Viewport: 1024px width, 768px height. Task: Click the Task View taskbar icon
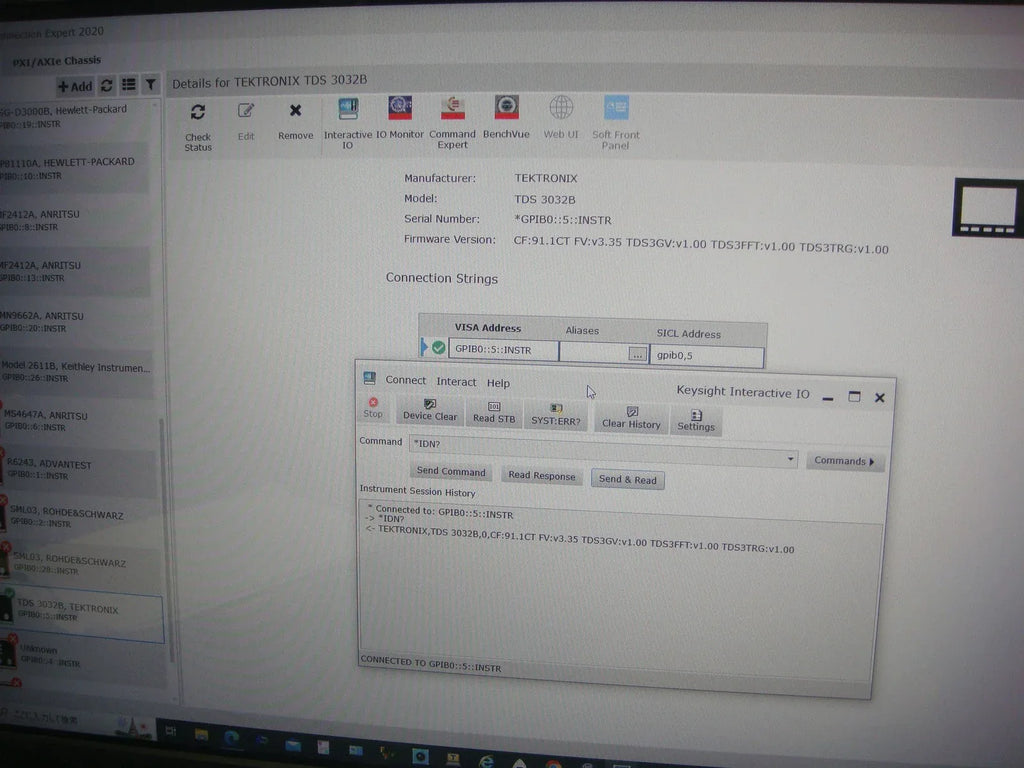(171, 731)
